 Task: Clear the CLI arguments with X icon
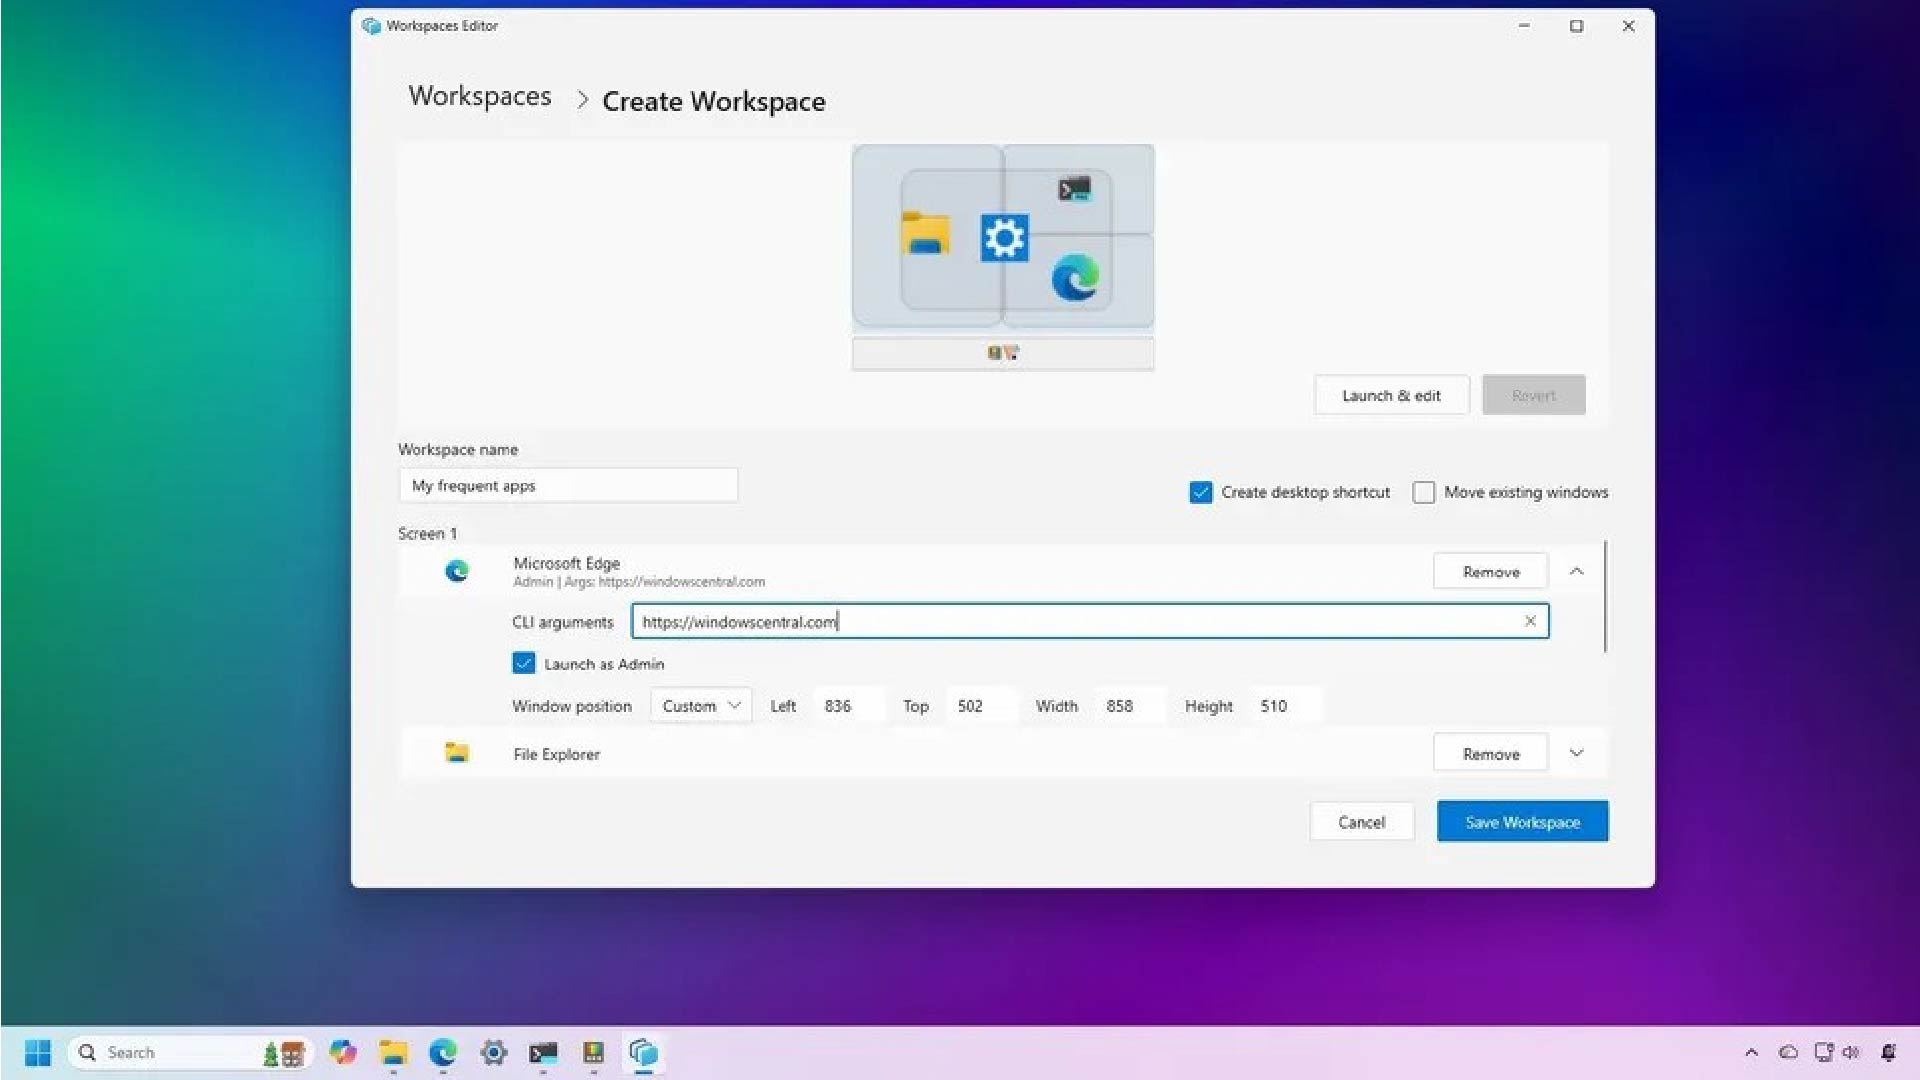pos(1529,621)
